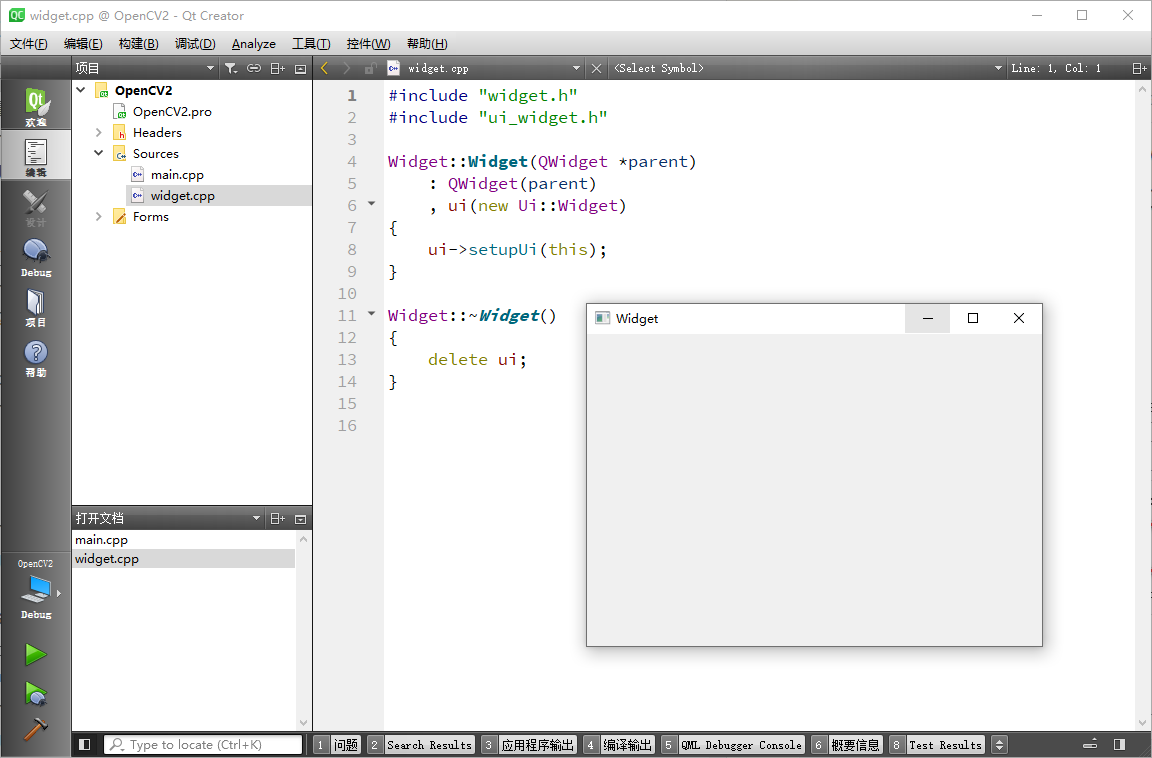Run the project with green arrow

(35, 654)
